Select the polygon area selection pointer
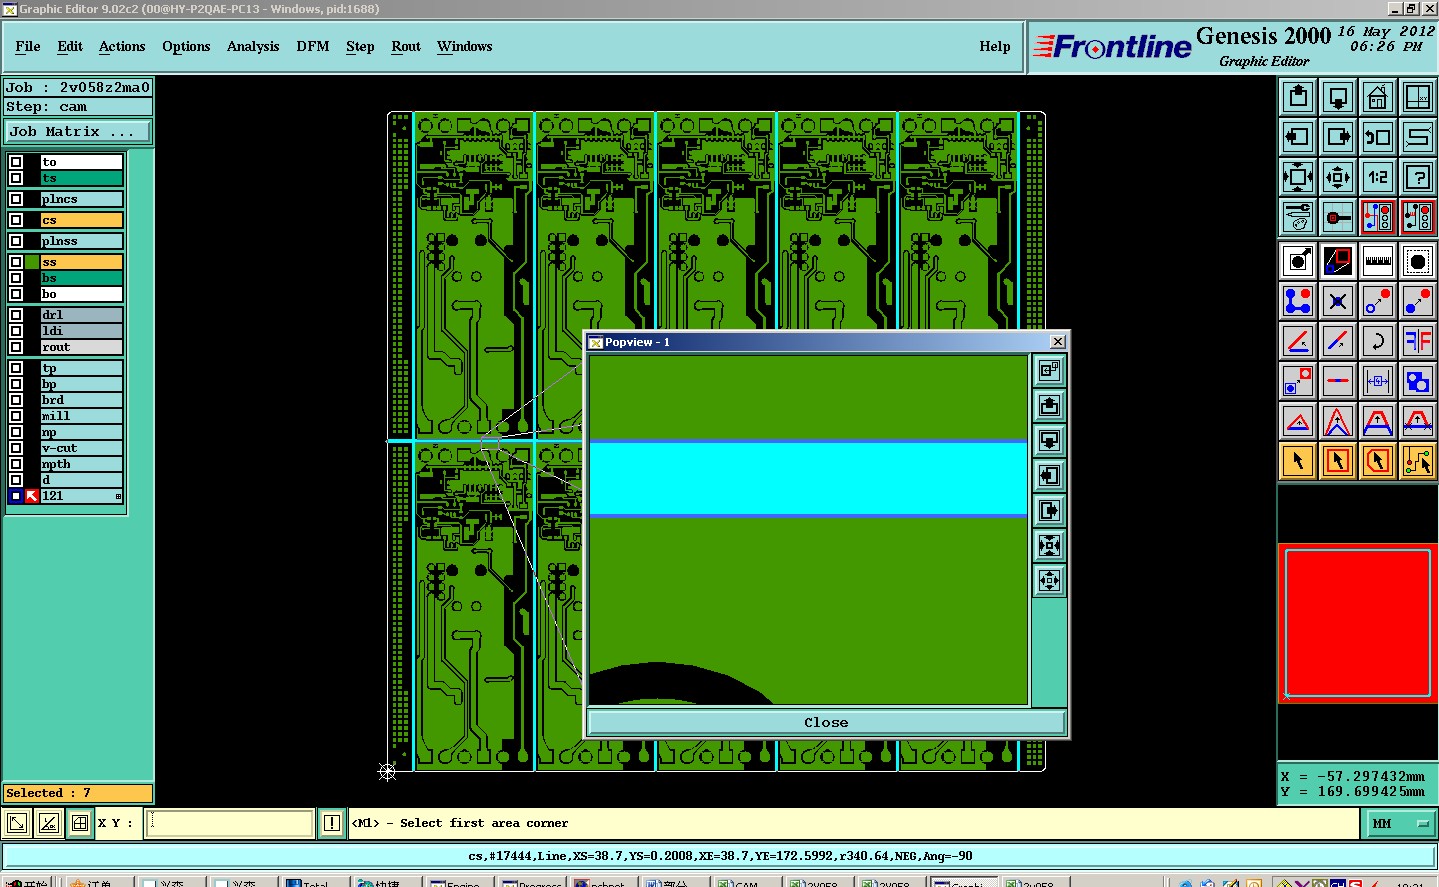Image resolution: width=1439 pixels, height=887 pixels. coord(1378,461)
